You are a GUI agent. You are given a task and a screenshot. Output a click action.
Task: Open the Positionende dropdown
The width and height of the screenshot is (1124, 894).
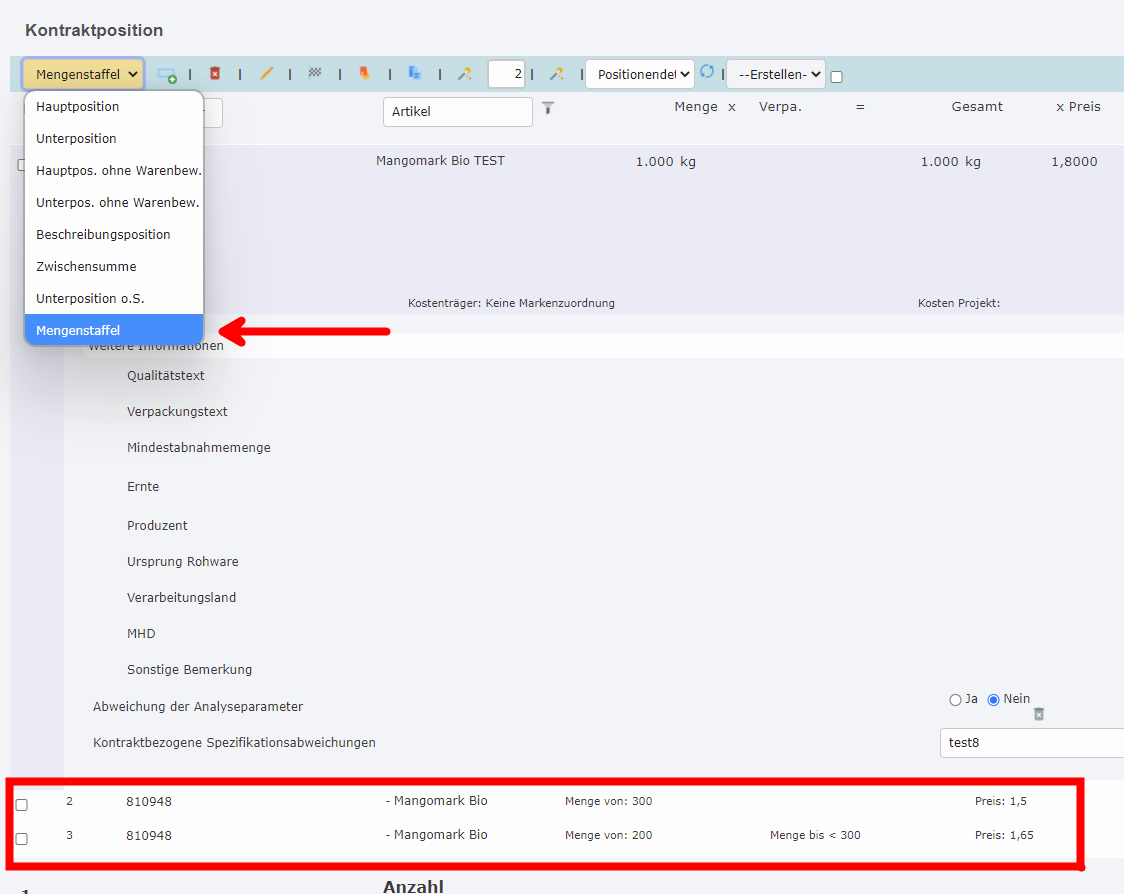(x=640, y=74)
